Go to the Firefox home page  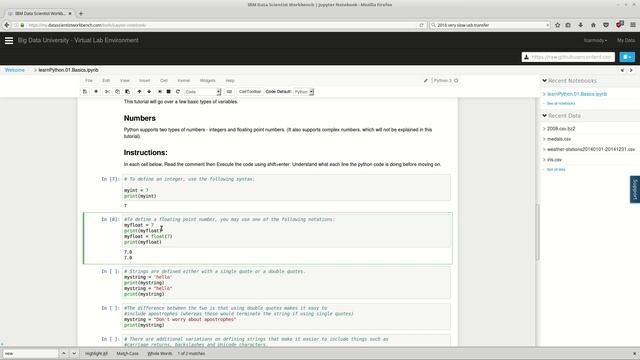593,25
